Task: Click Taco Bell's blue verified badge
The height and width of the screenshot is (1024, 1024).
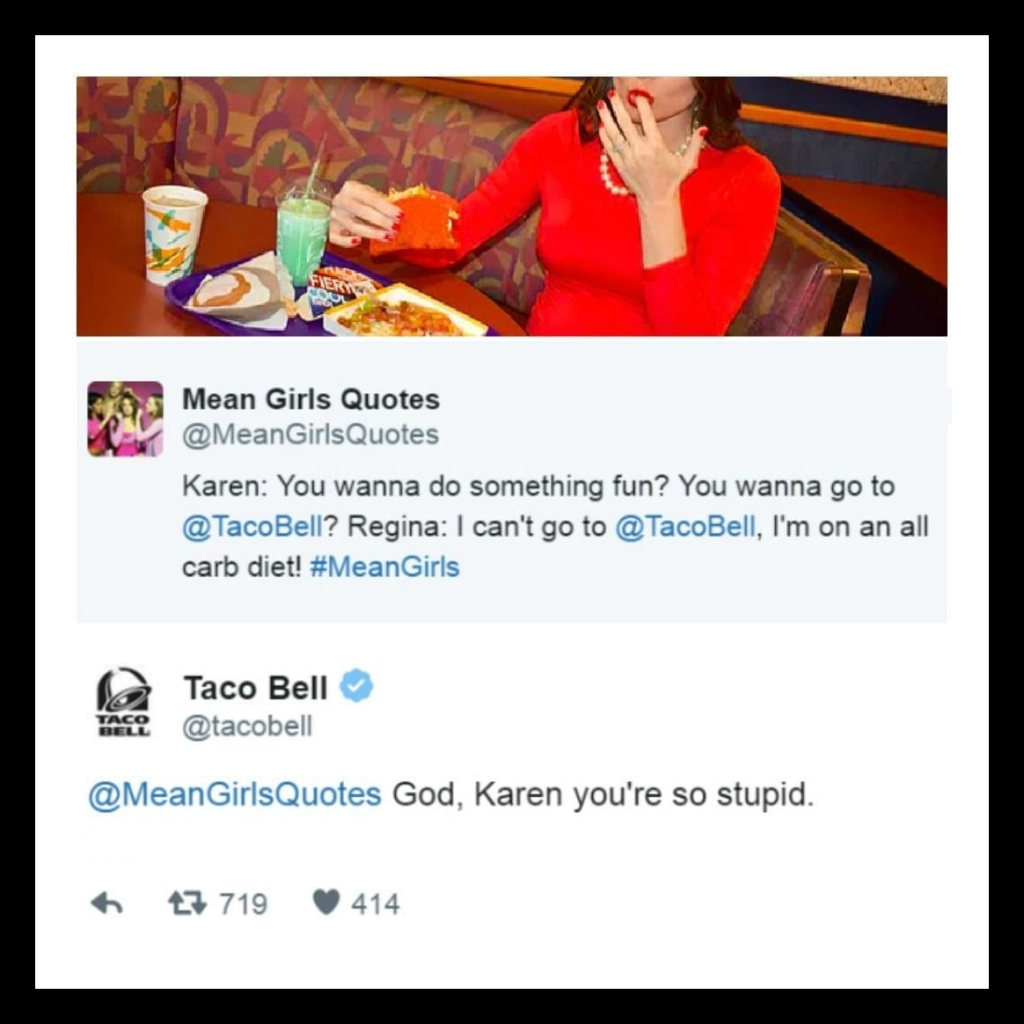Action: click(x=357, y=686)
